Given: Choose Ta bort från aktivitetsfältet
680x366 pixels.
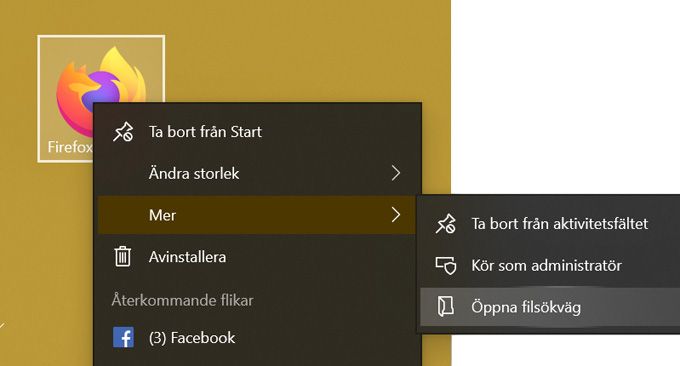Looking at the screenshot, I should (550, 224).
